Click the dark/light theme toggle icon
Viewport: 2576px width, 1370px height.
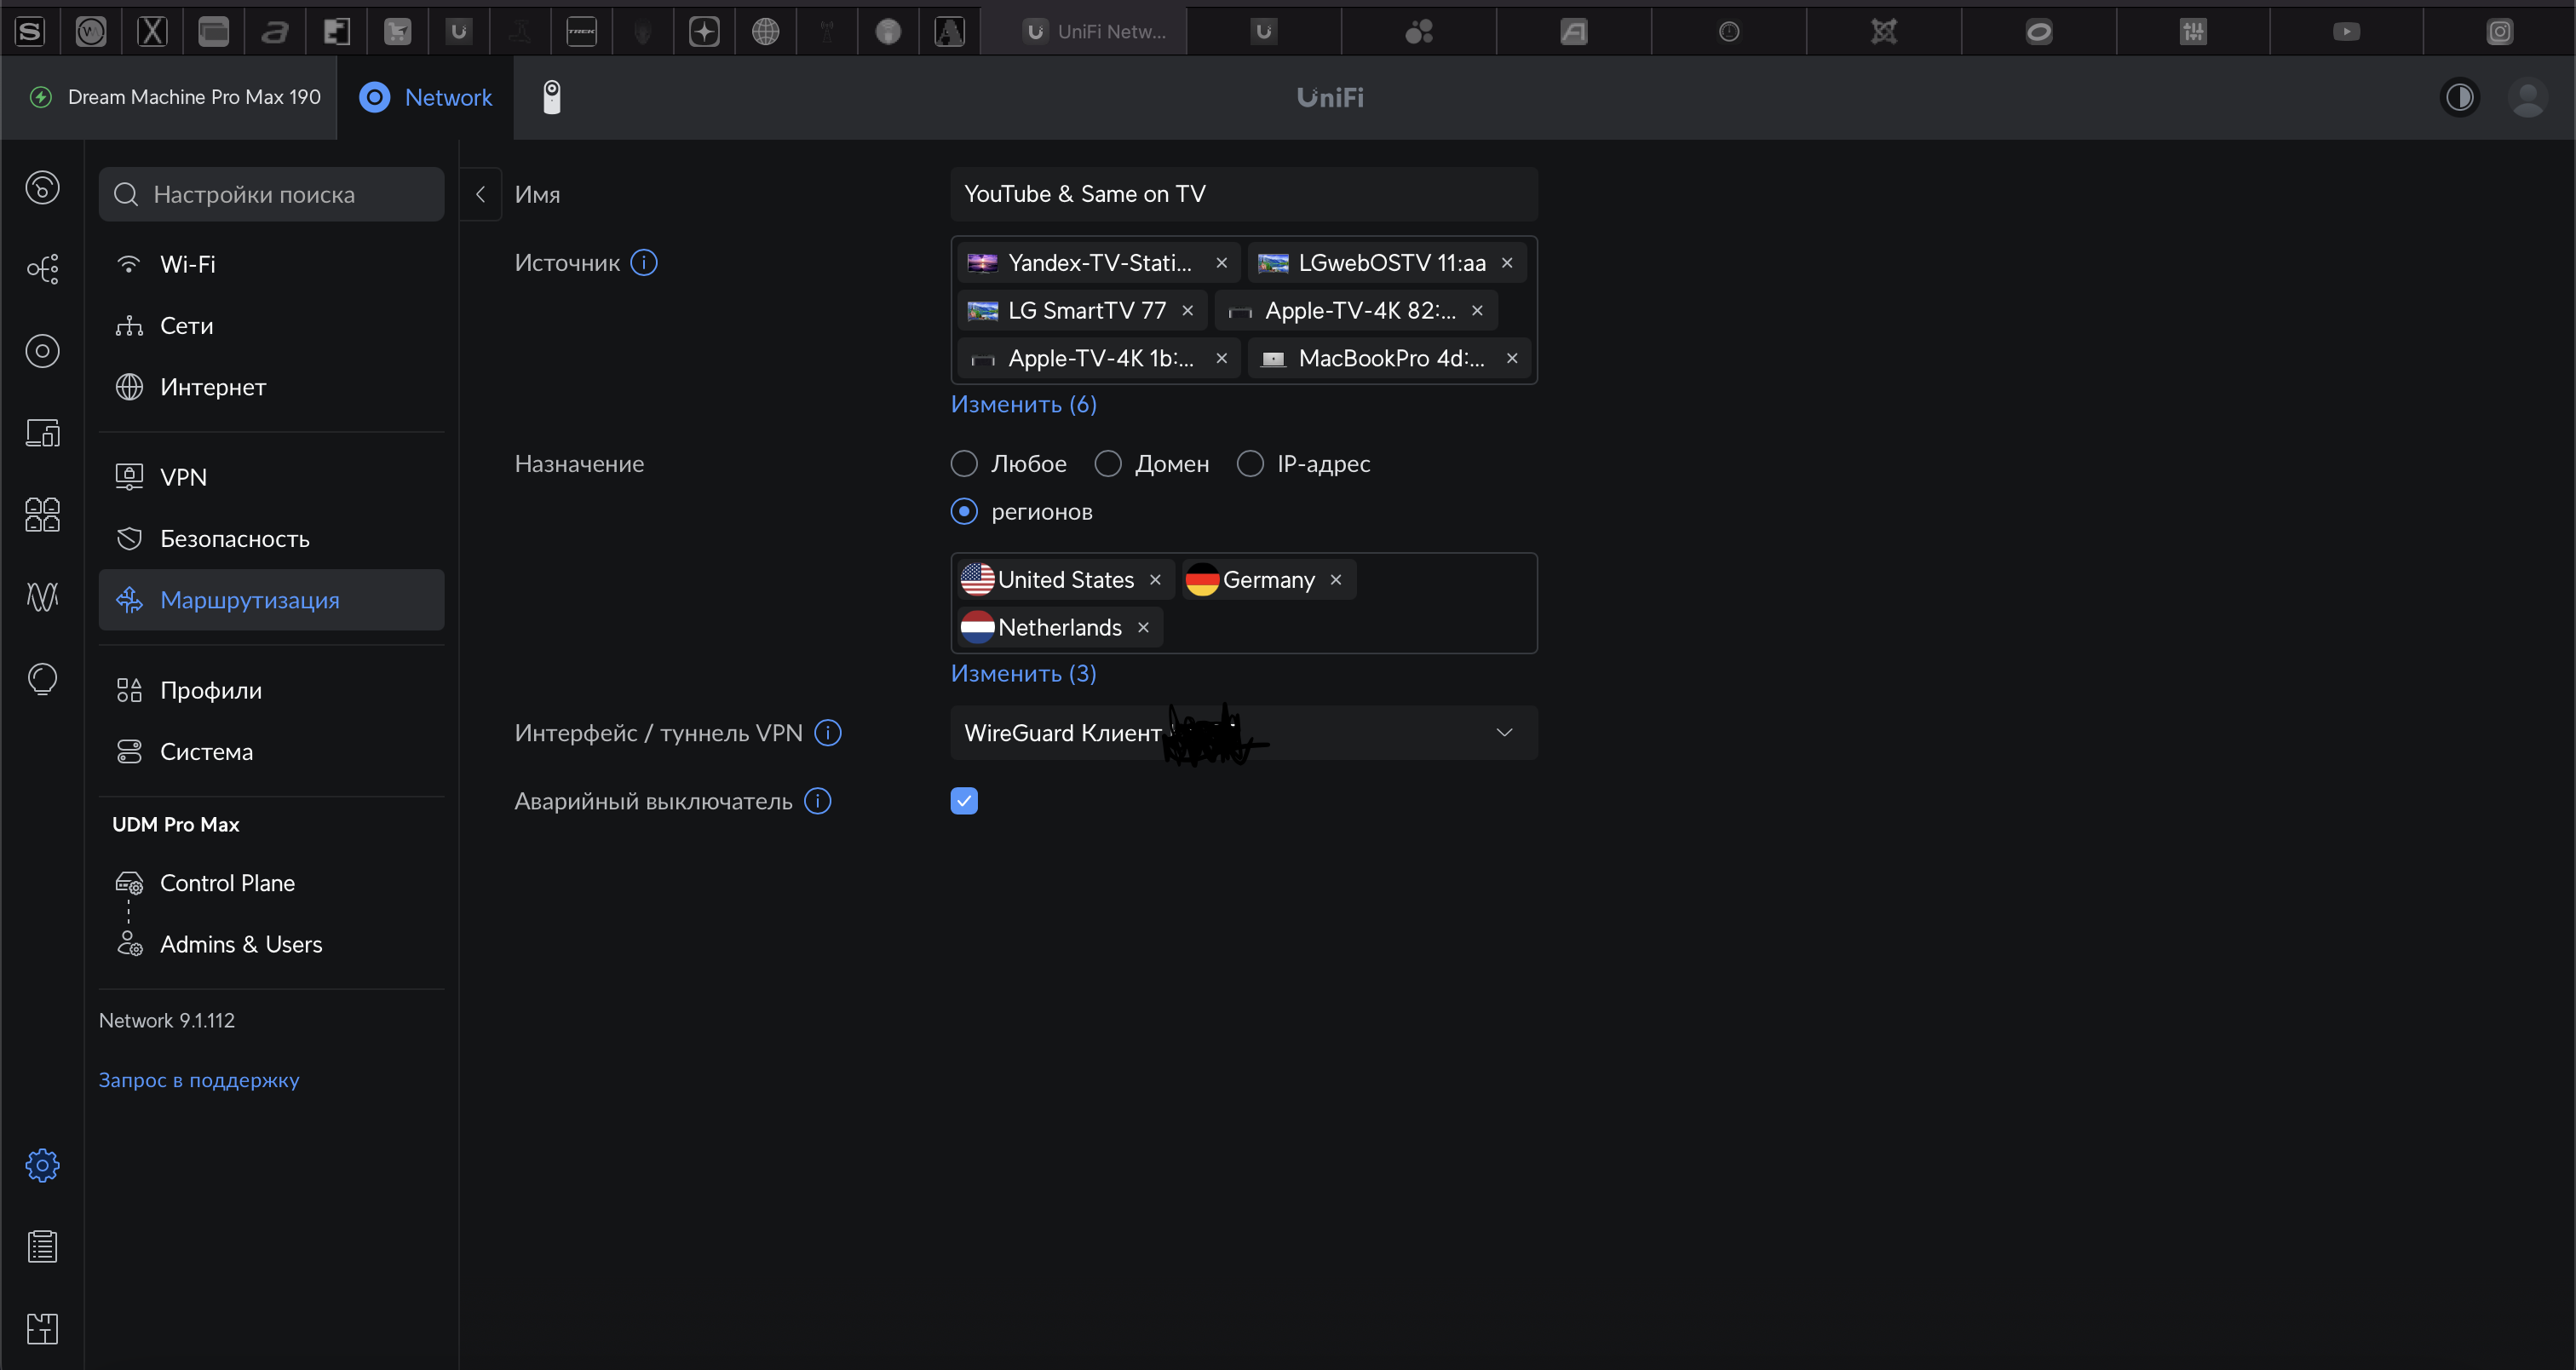2459,97
